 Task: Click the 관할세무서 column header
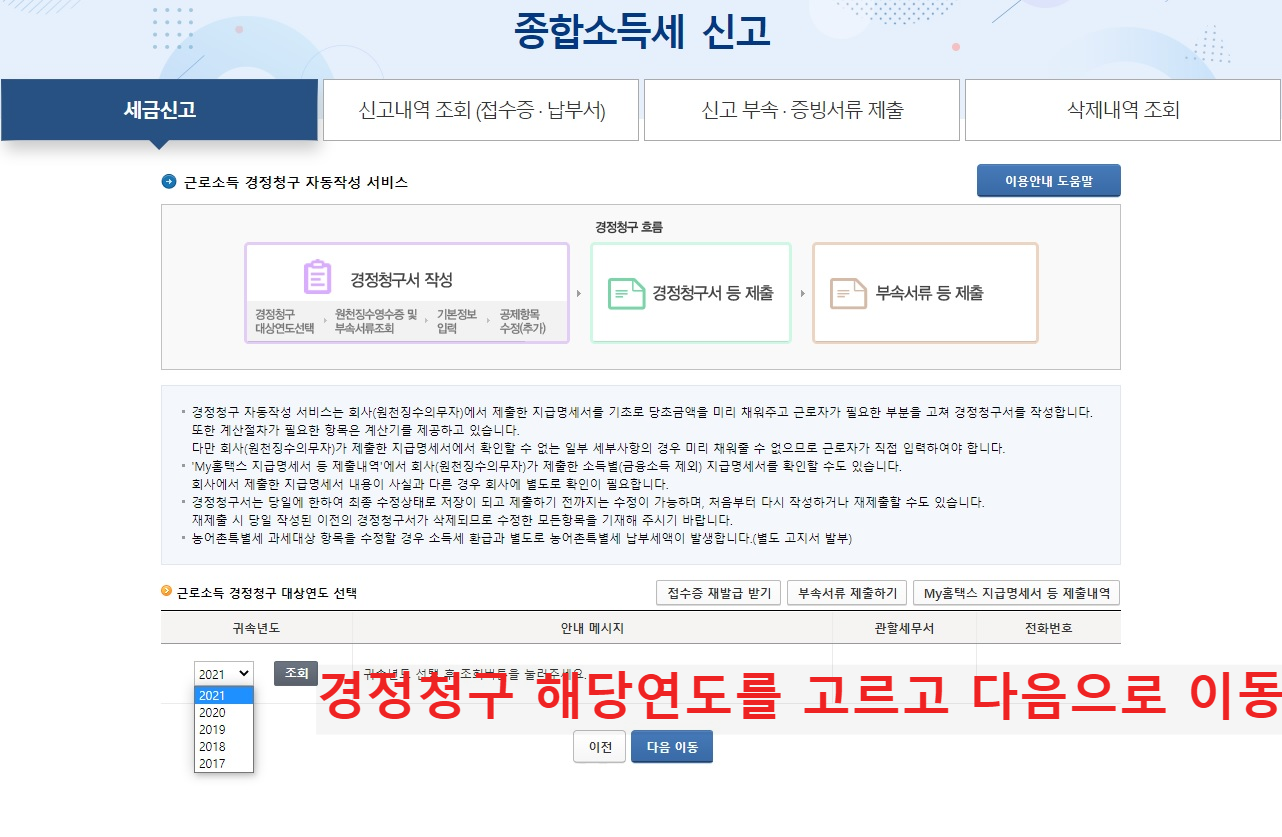pos(904,628)
